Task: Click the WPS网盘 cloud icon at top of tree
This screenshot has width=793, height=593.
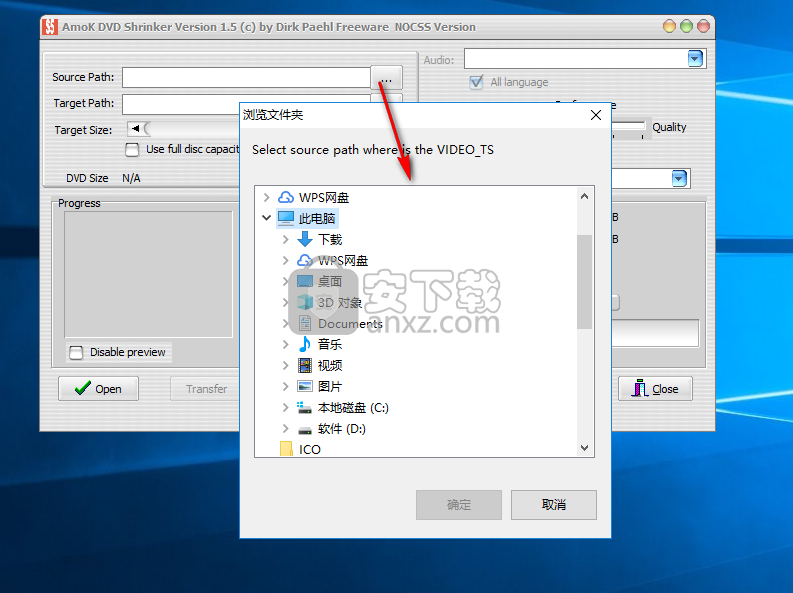Action: [286, 197]
